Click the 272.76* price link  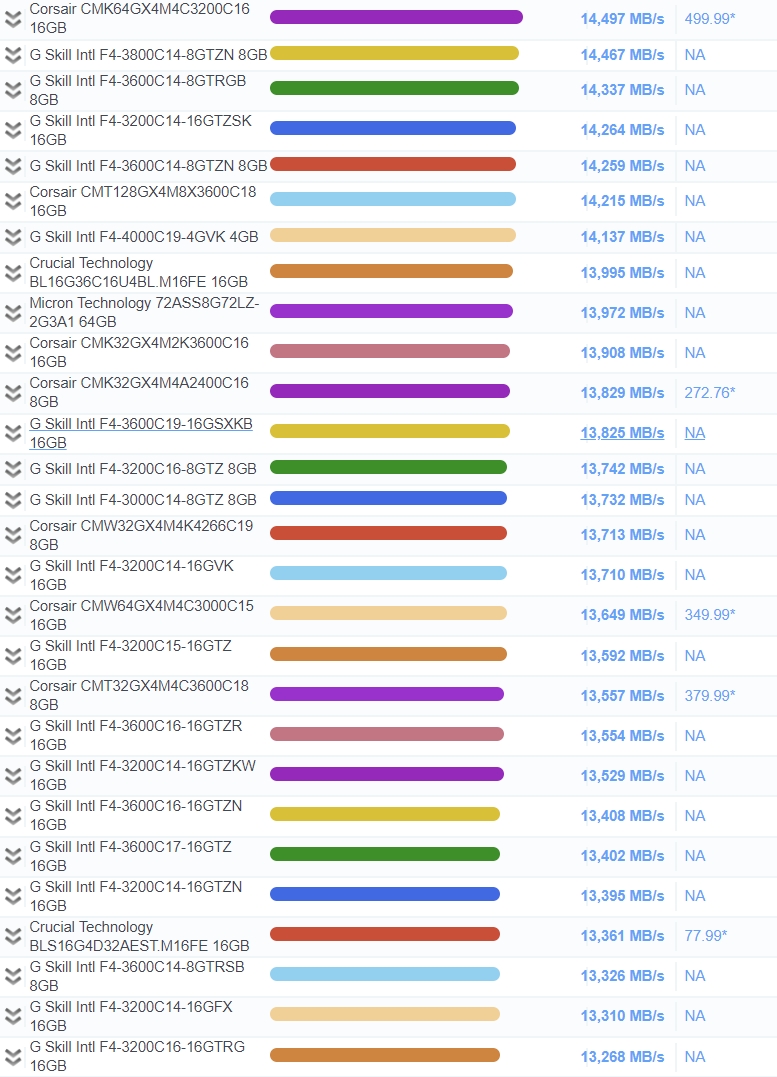[710, 393]
